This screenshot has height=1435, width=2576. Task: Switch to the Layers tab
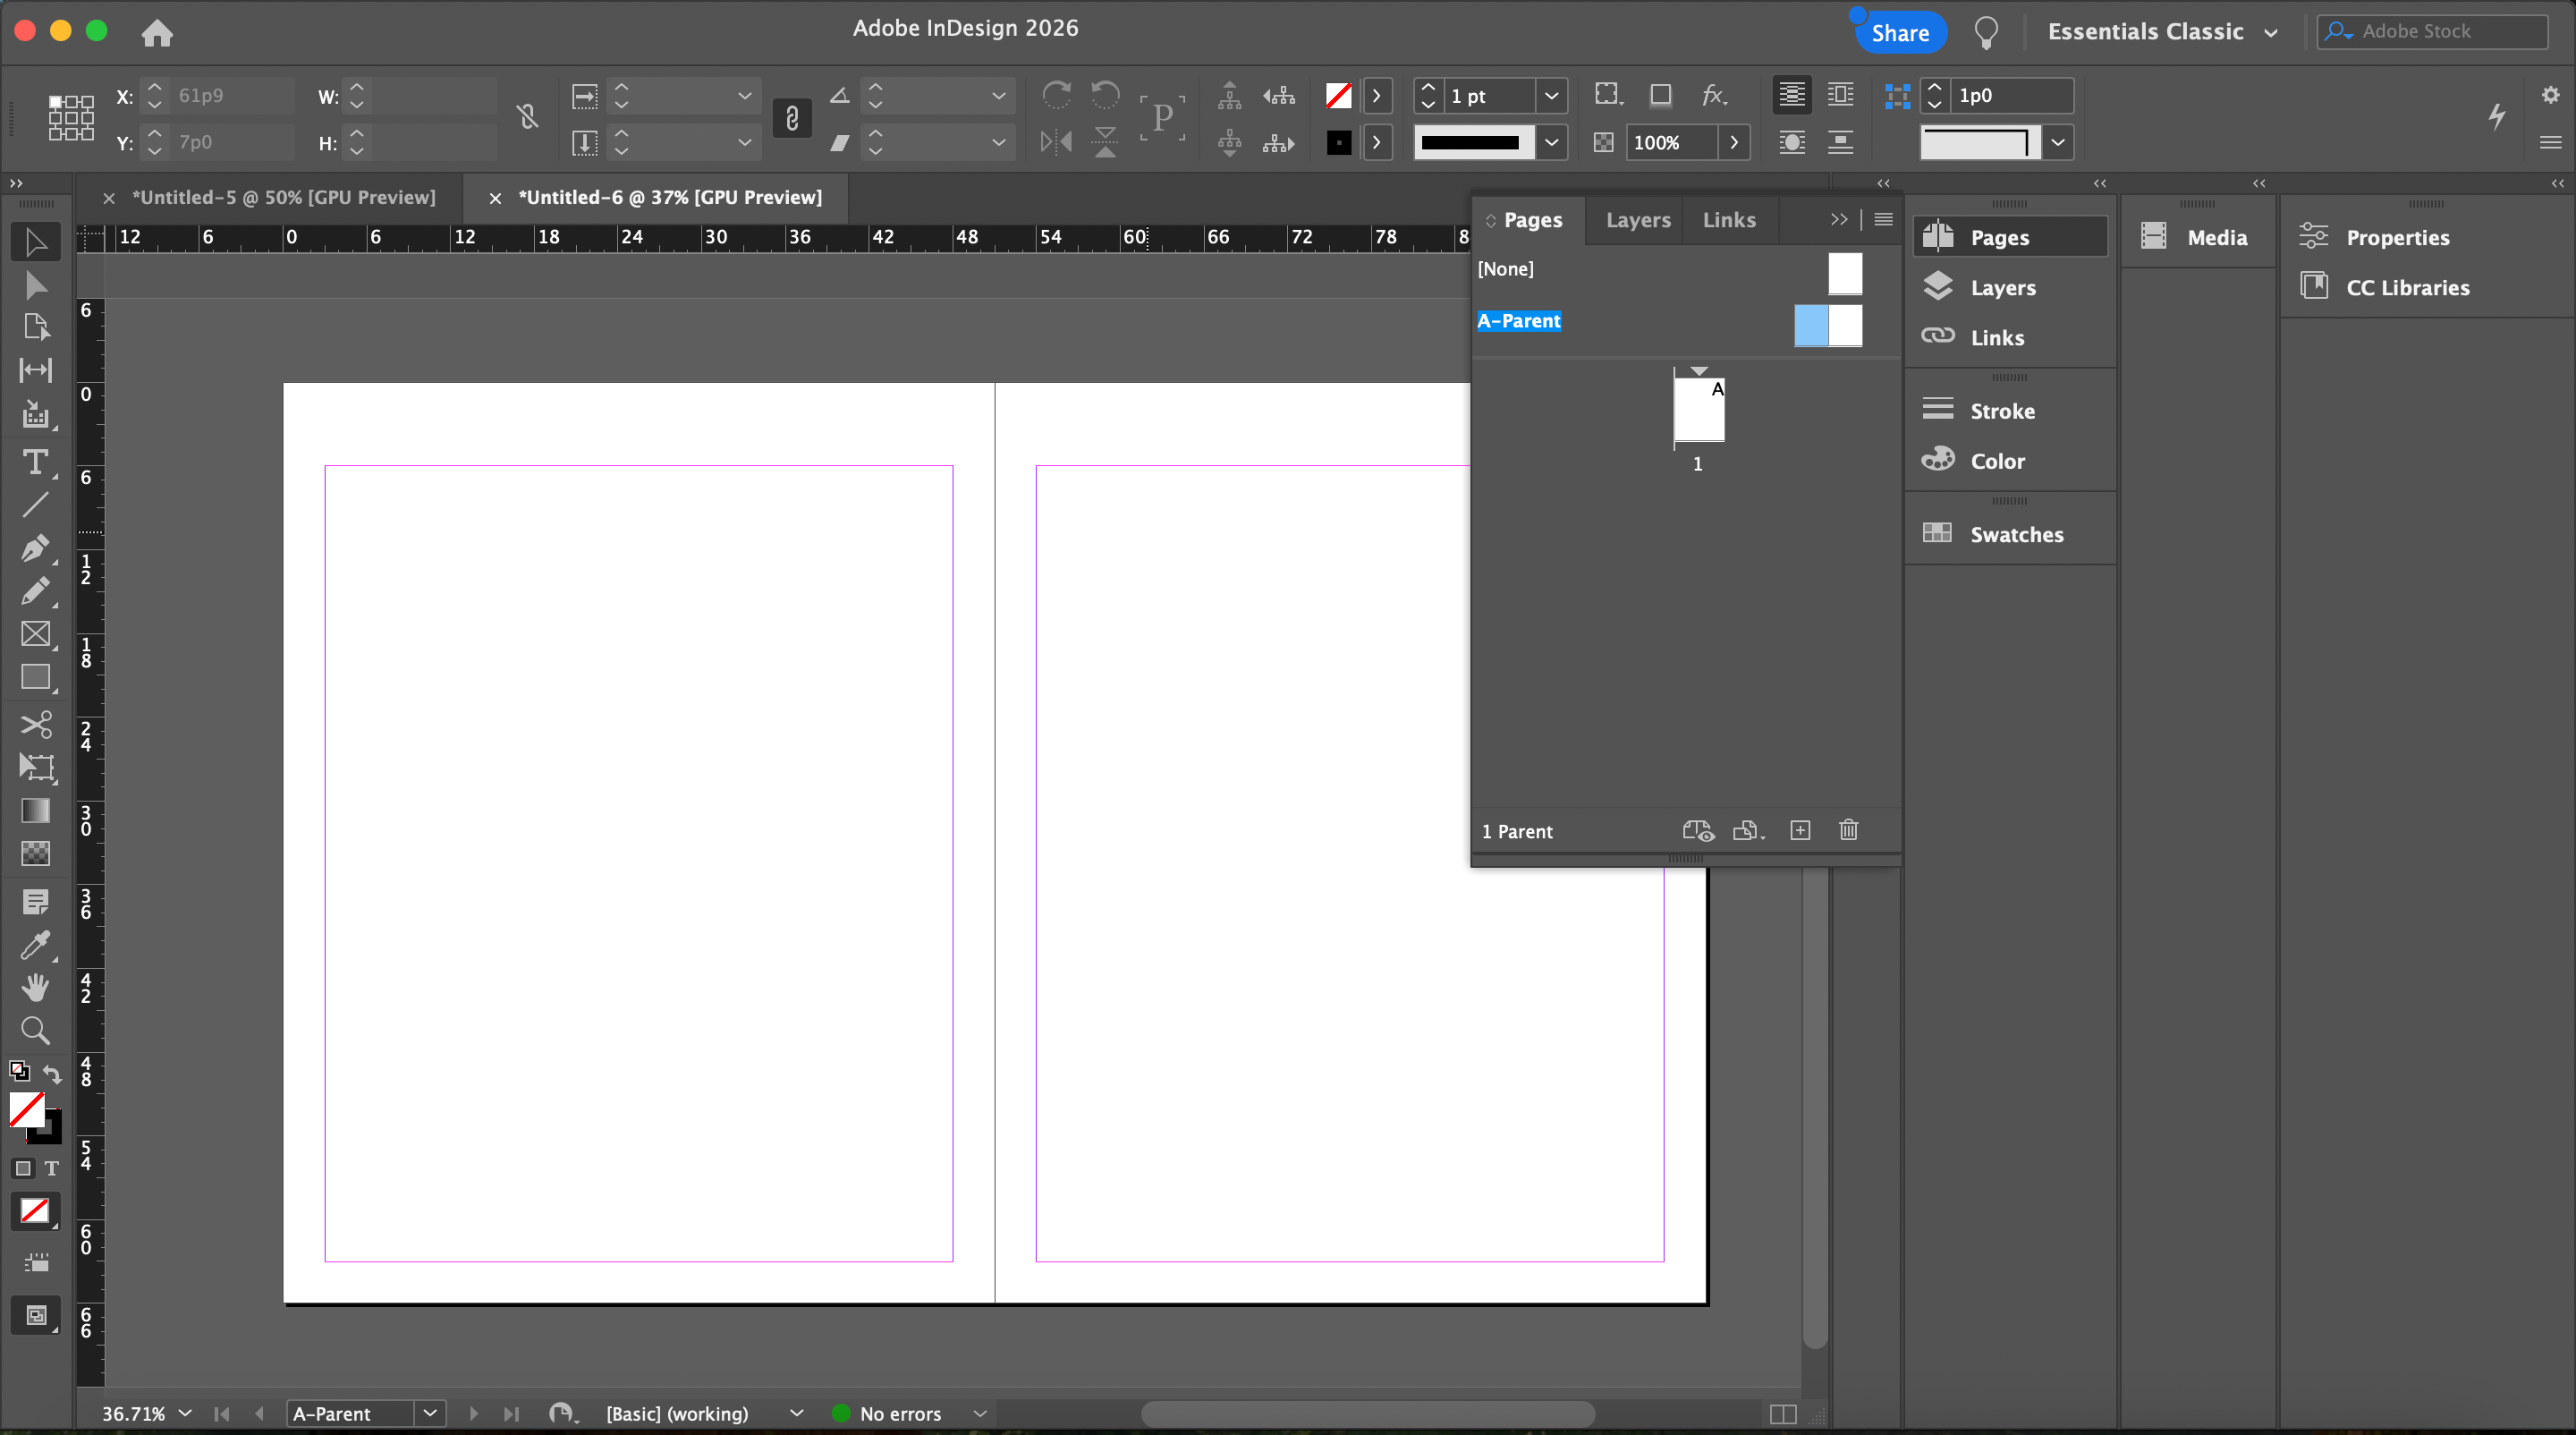(1638, 220)
